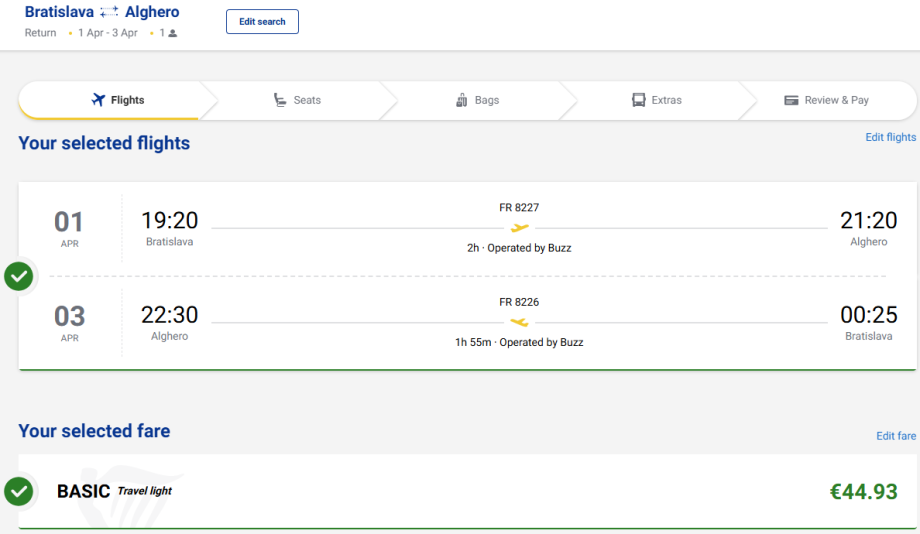Toggle the green checkmark beside BASIC fare
Viewport: 920px width, 534px height.
pyautogui.click(x=19, y=491)
